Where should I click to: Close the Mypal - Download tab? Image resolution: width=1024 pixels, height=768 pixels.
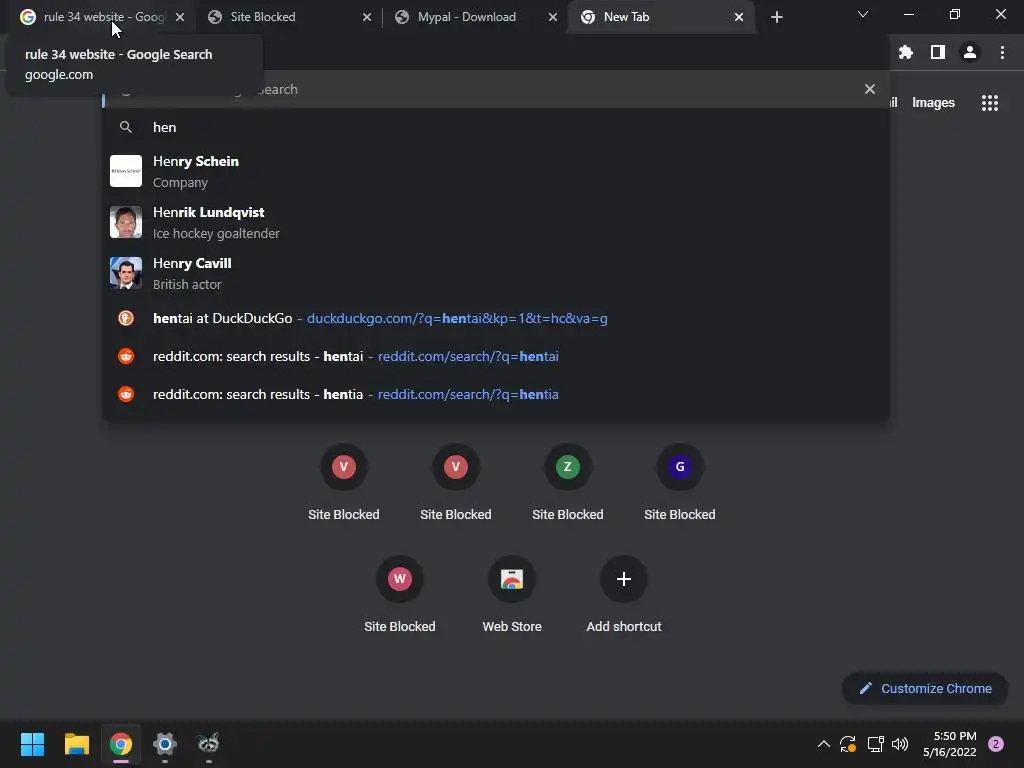[x=553, y=17]
